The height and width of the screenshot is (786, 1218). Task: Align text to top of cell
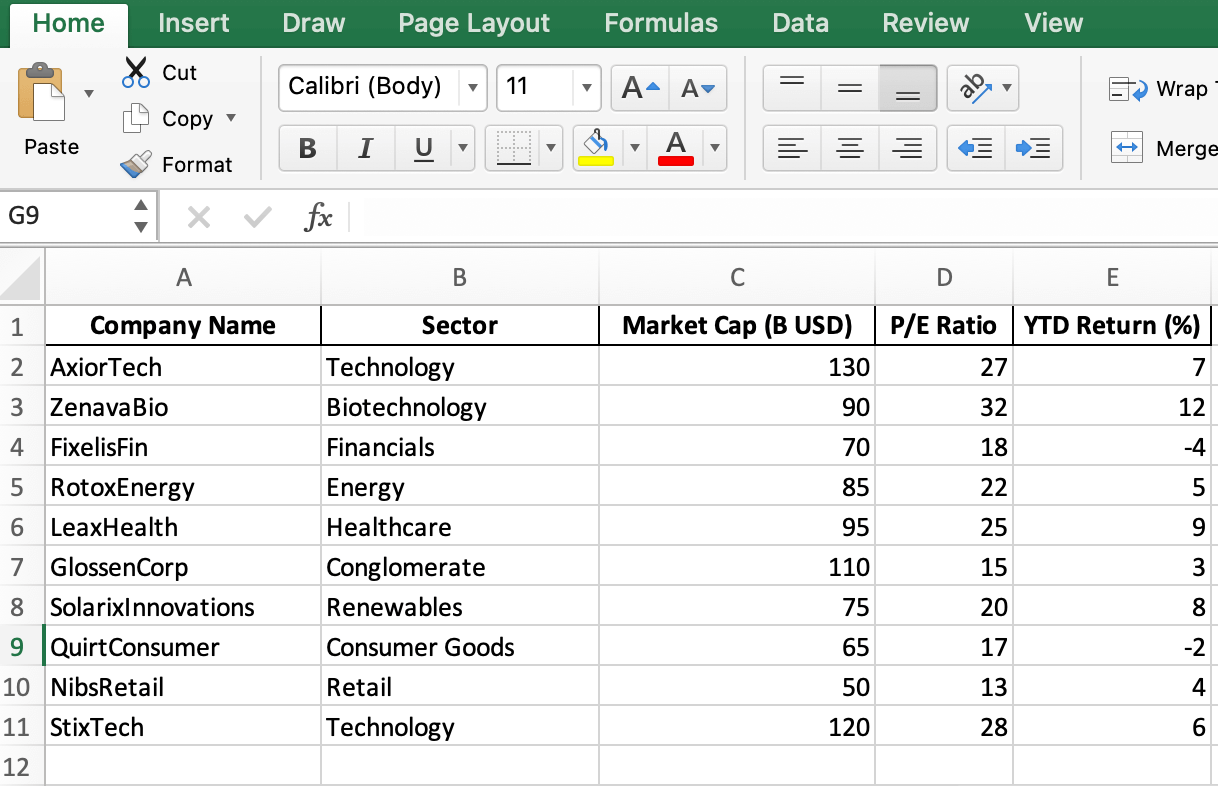tap(792, 88)
